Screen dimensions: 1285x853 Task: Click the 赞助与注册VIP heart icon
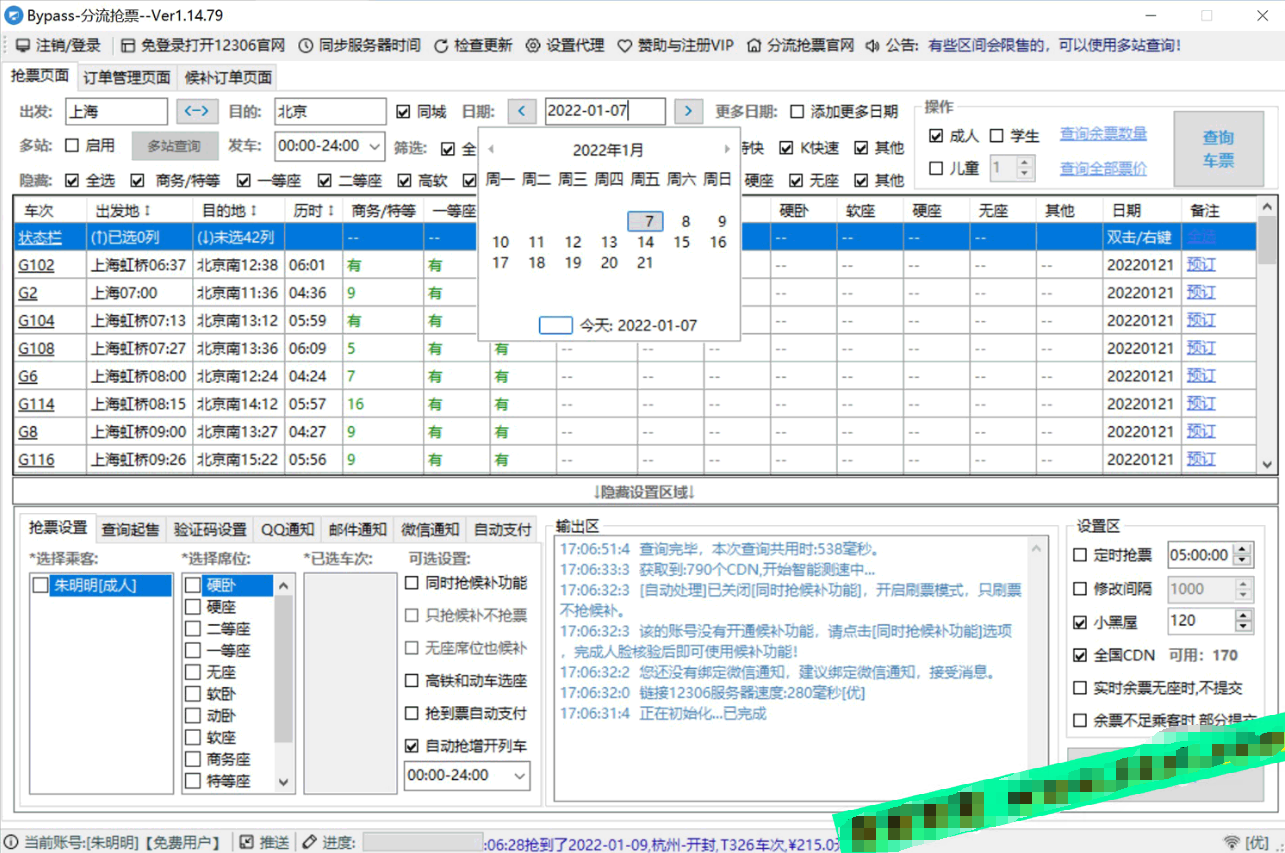click(625, 45)
